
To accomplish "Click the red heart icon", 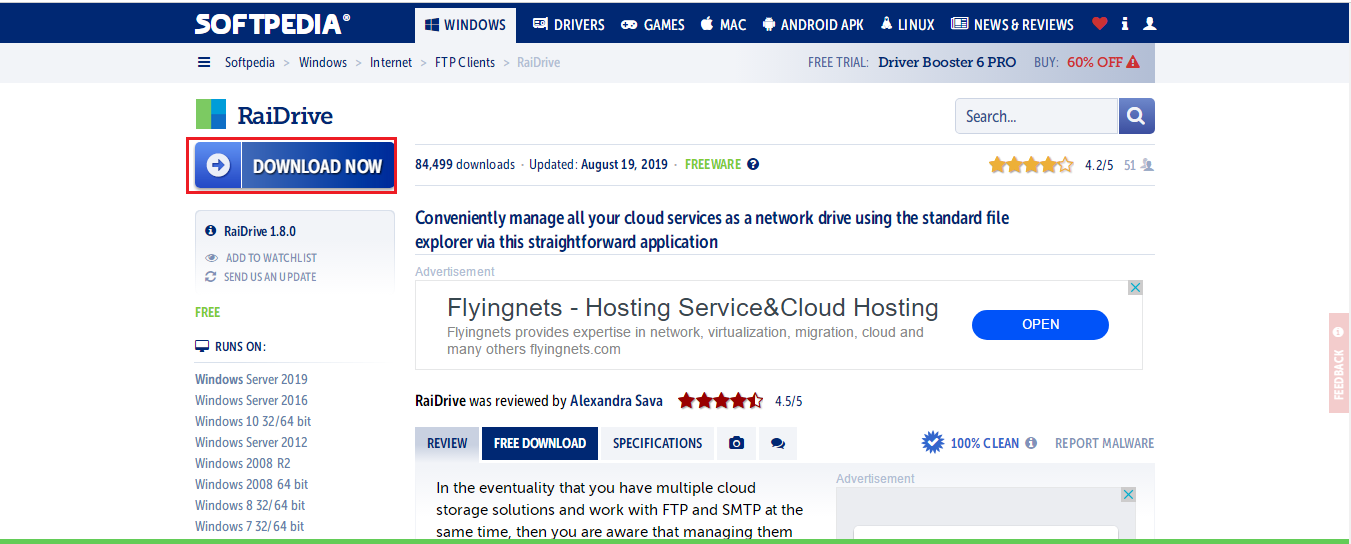I will pyautogui.click(x=1100, y=24).
